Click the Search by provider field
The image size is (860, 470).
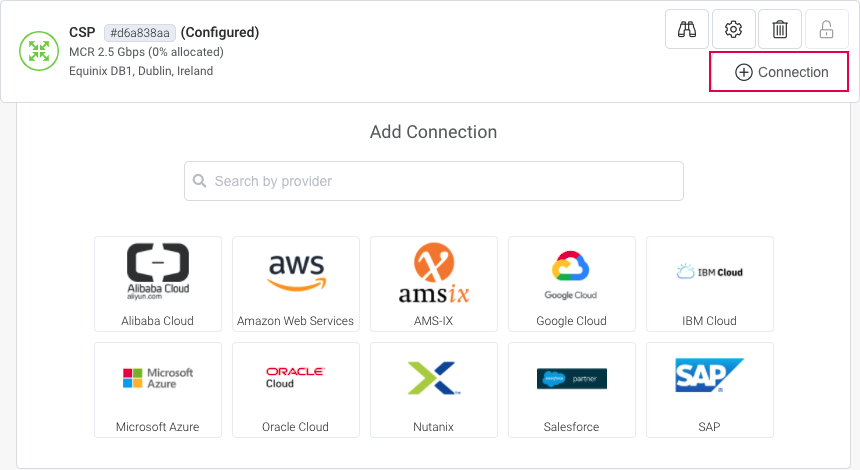pos(434,181)
